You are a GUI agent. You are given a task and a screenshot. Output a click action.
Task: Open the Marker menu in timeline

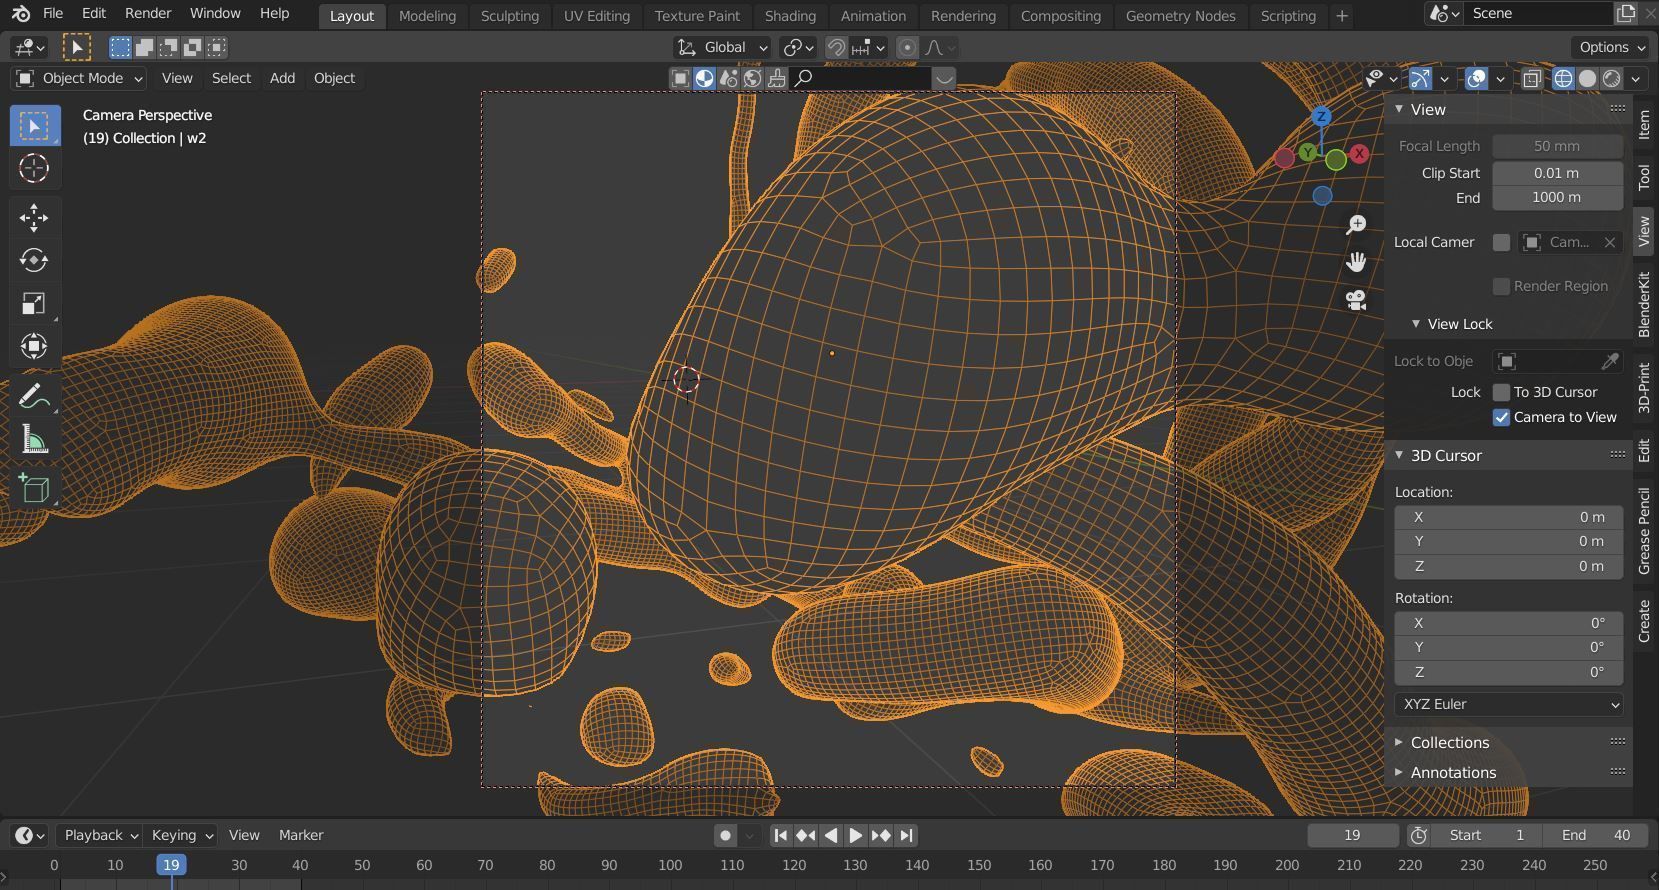[x=301, y=835]
